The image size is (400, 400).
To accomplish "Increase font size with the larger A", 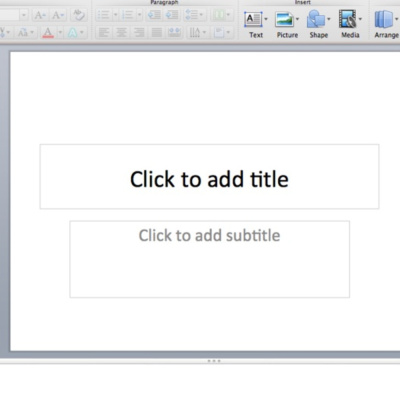I will [40, 15].
